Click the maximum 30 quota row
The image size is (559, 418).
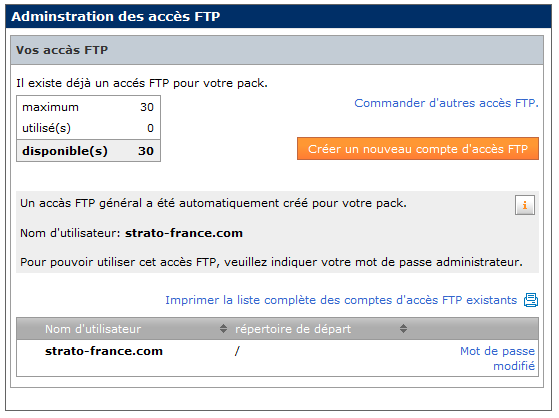coord(88,107)
